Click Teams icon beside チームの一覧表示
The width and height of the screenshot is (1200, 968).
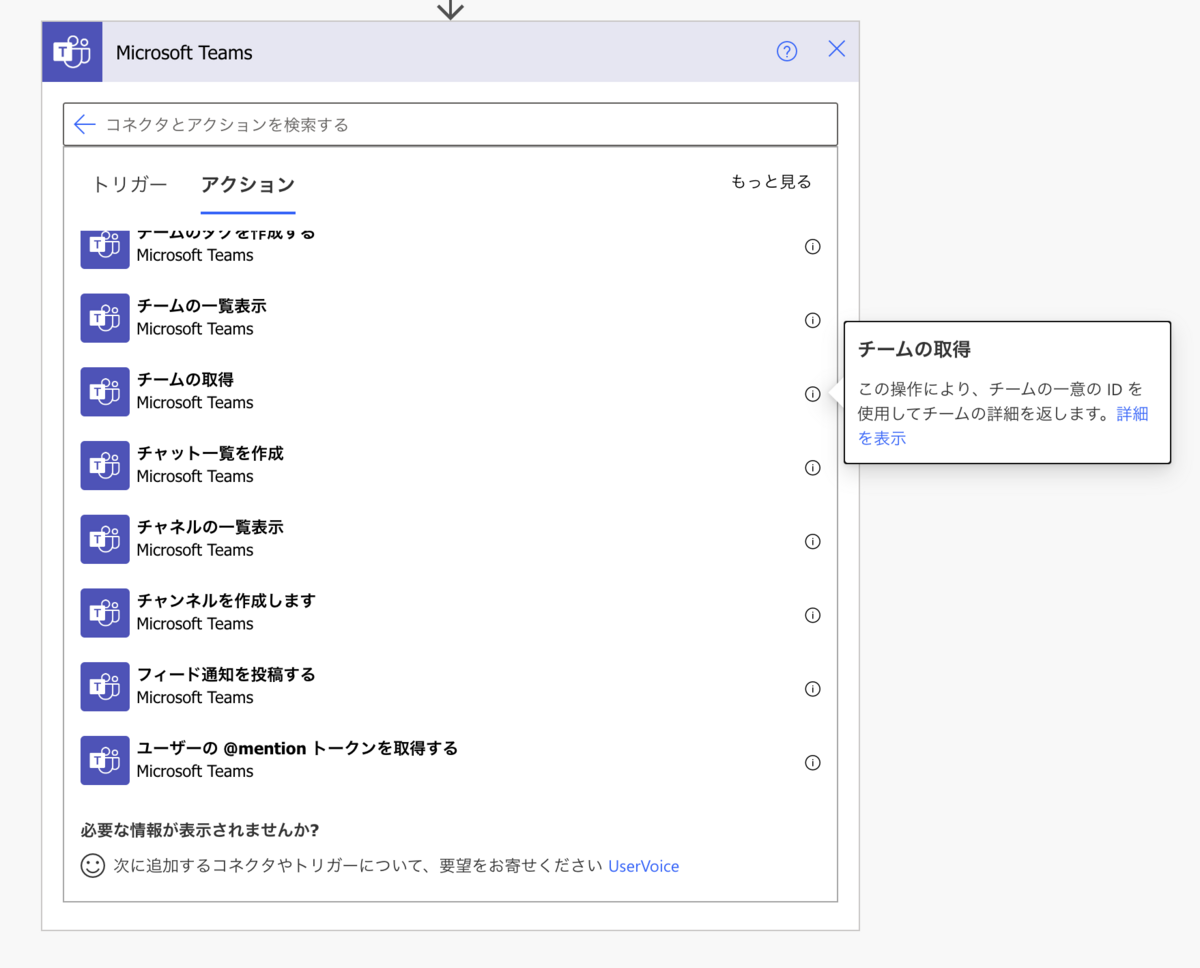pyautogui.click(x=105, y=318)
